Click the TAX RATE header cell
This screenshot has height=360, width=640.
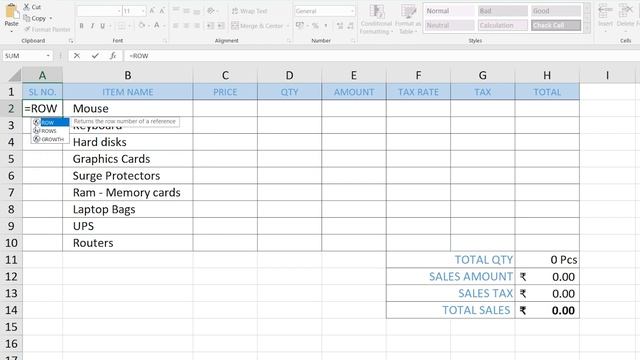point(418,92)
